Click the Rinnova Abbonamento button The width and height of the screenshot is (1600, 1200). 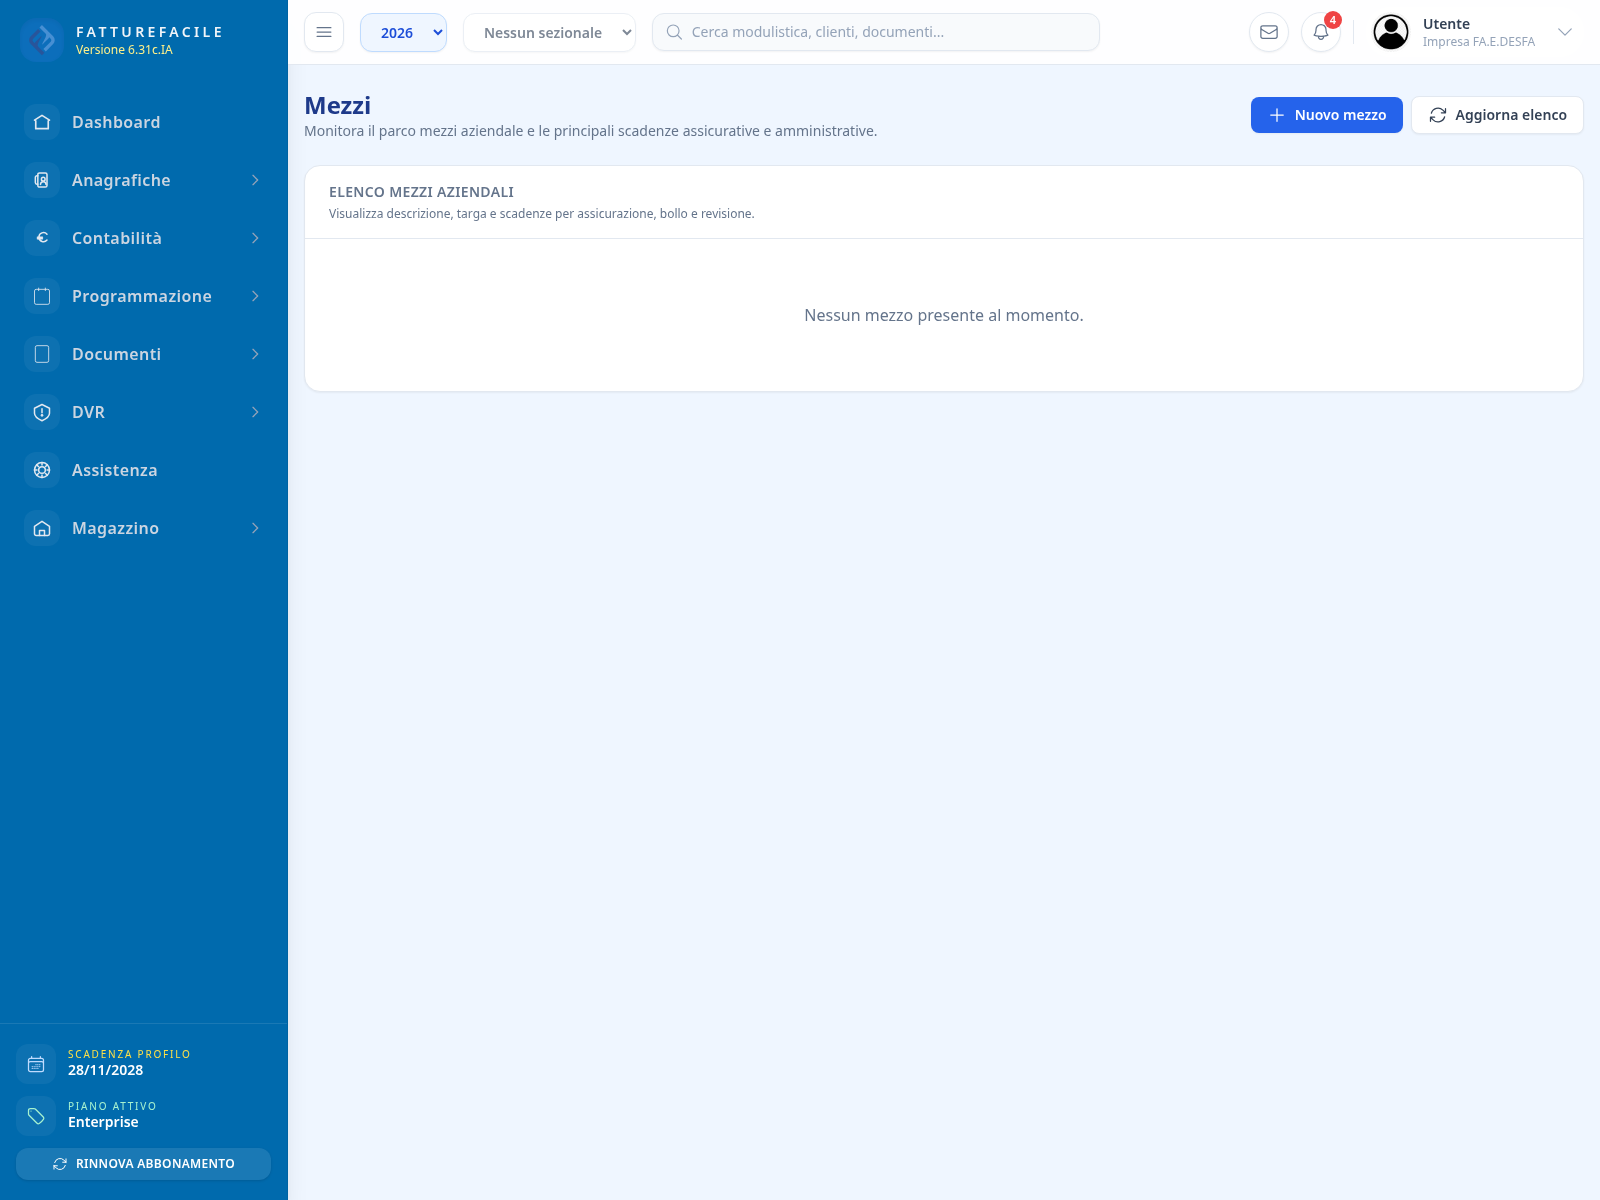pos(143,1164)
